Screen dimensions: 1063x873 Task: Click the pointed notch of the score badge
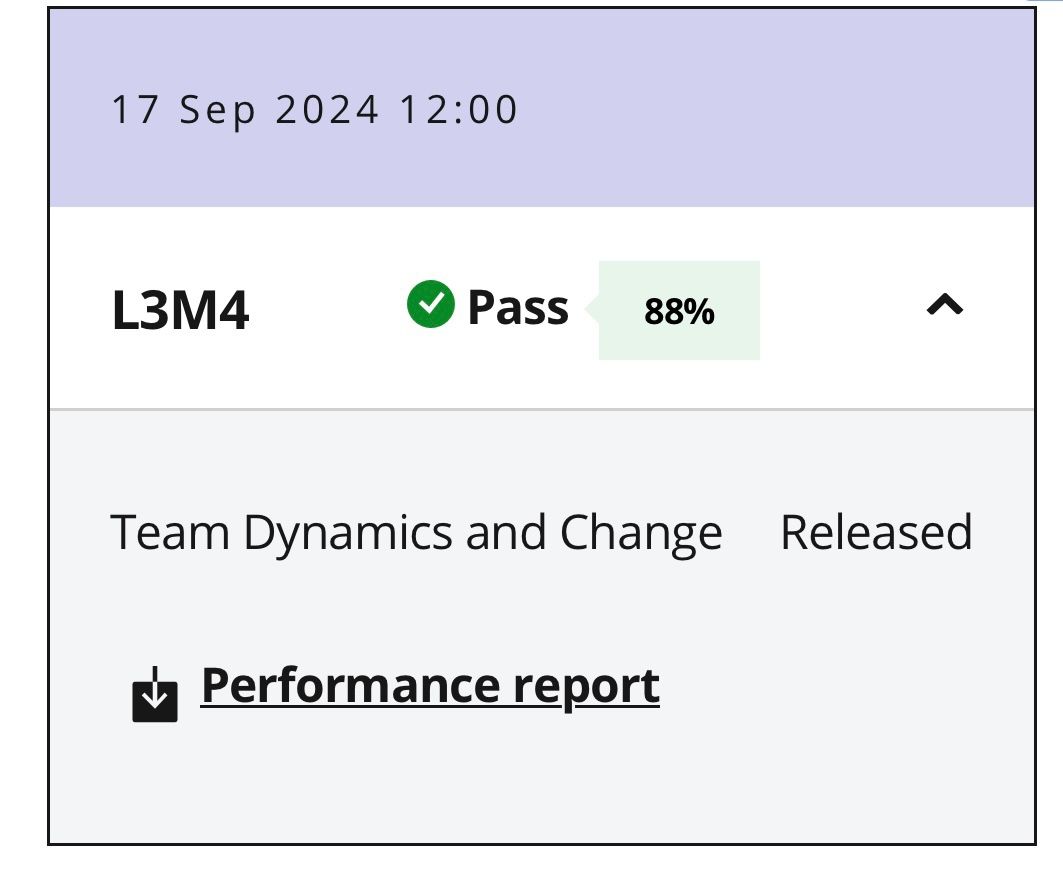pos(591,310)
